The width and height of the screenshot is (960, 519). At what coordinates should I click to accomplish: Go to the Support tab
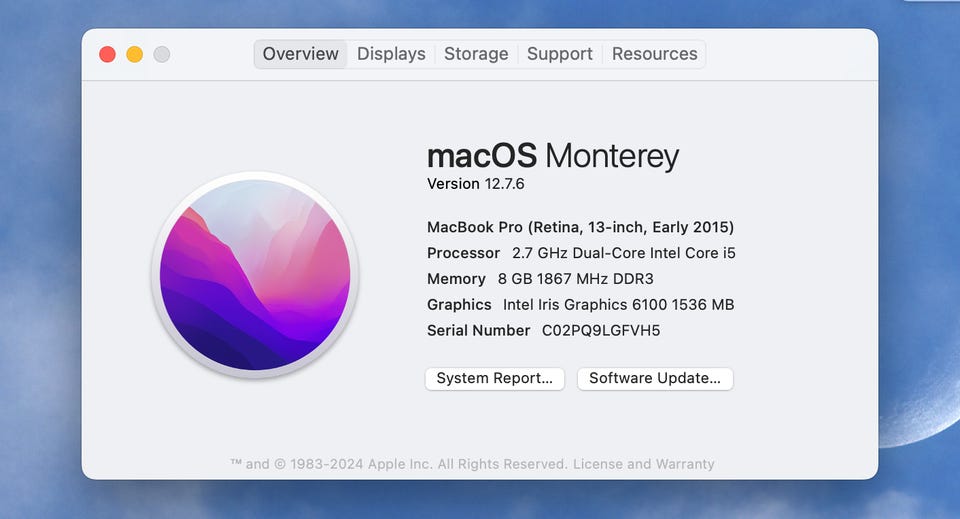(x=560, y=54)
